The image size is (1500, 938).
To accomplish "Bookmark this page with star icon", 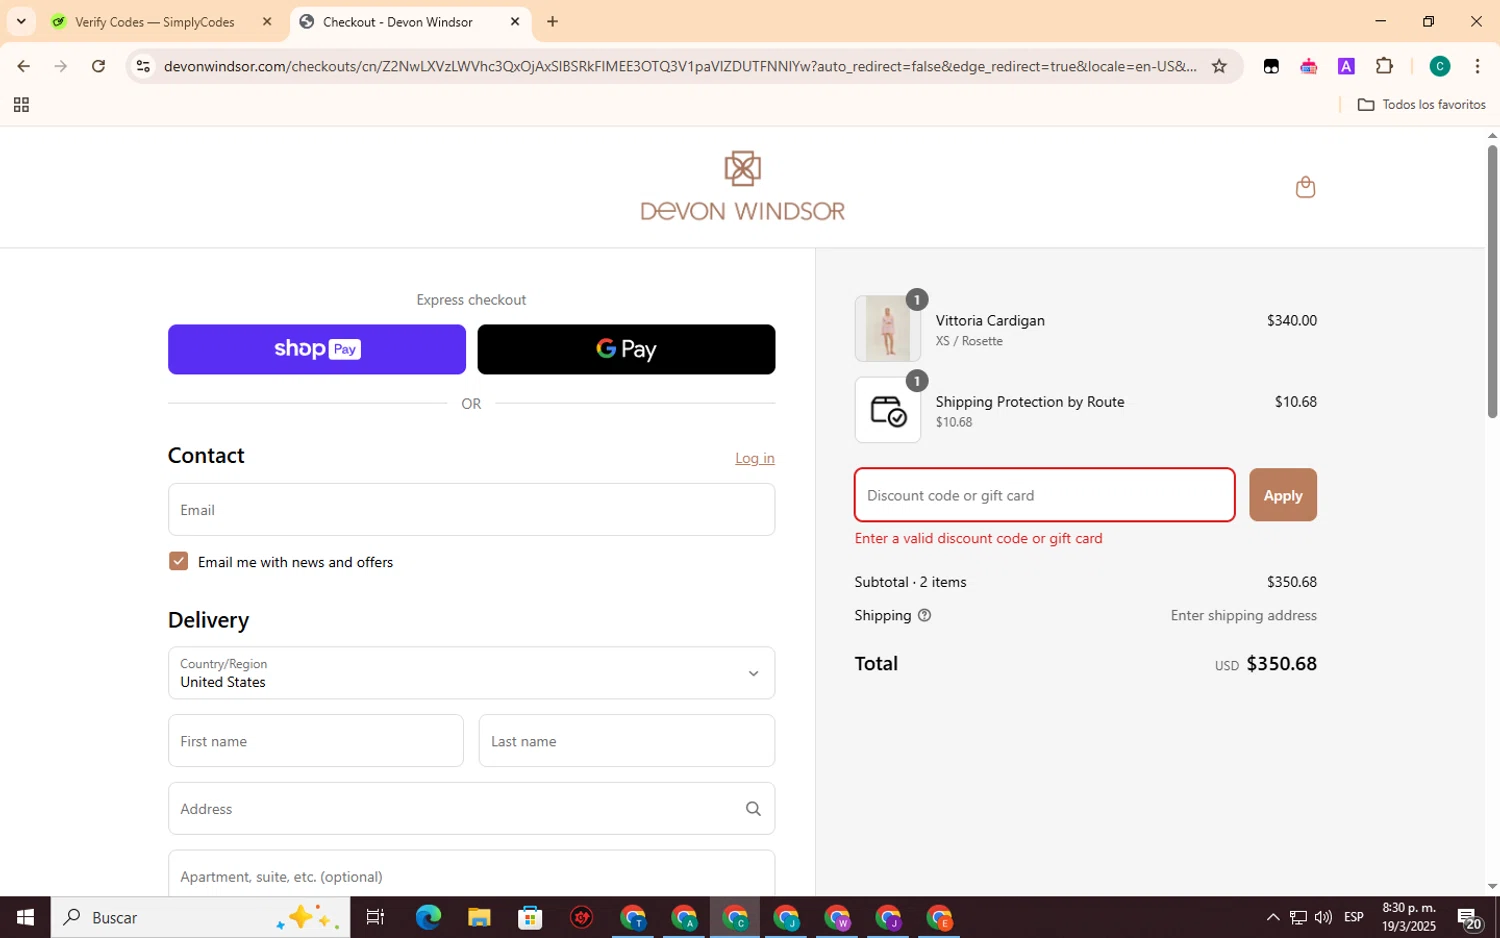I will (1219, 66).
